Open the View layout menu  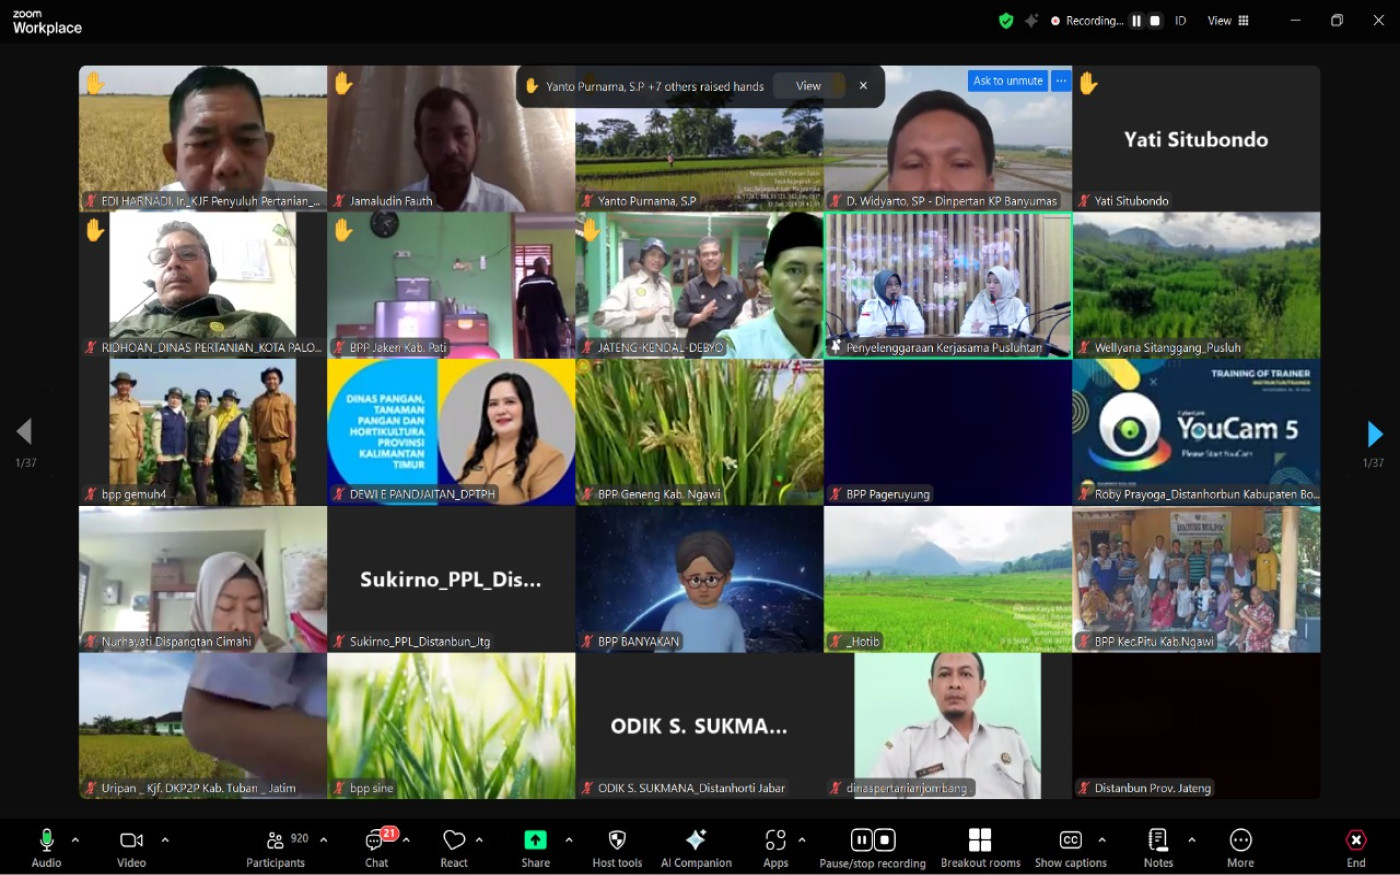point(1228,20)
